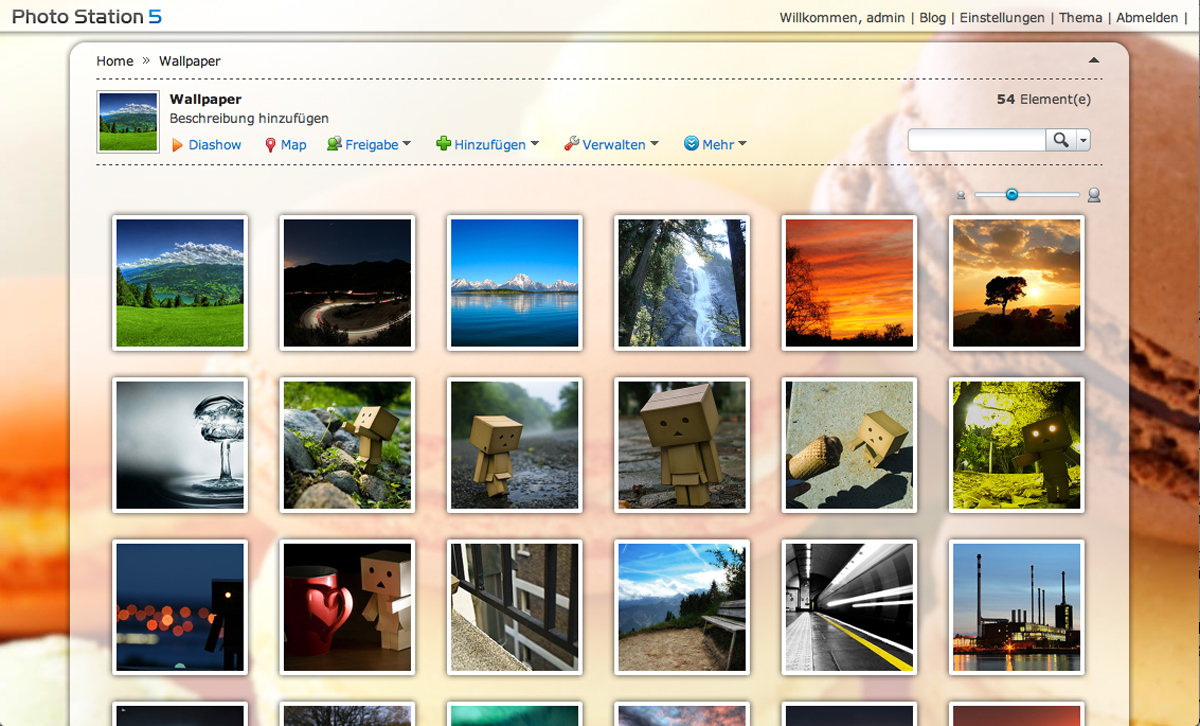The width and height of the screenshot is (1200, 726).
Task: Open the blue mountain lake photo
Action: pos(514,283)
